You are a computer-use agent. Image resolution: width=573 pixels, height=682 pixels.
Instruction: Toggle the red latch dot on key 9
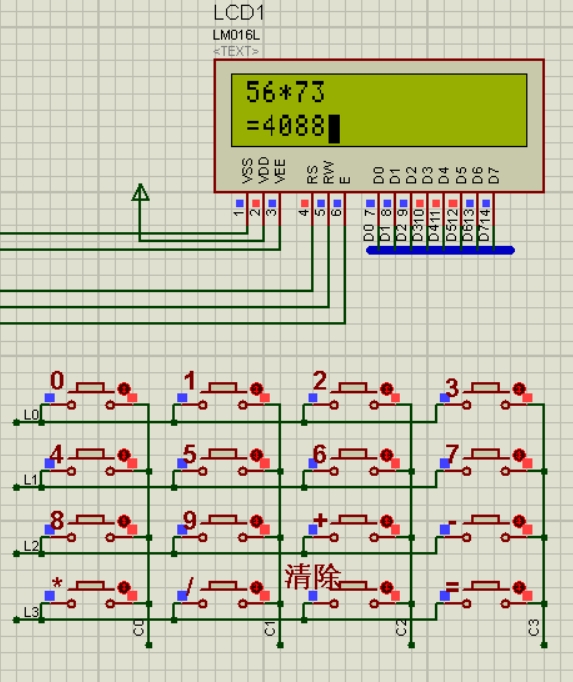256,521
